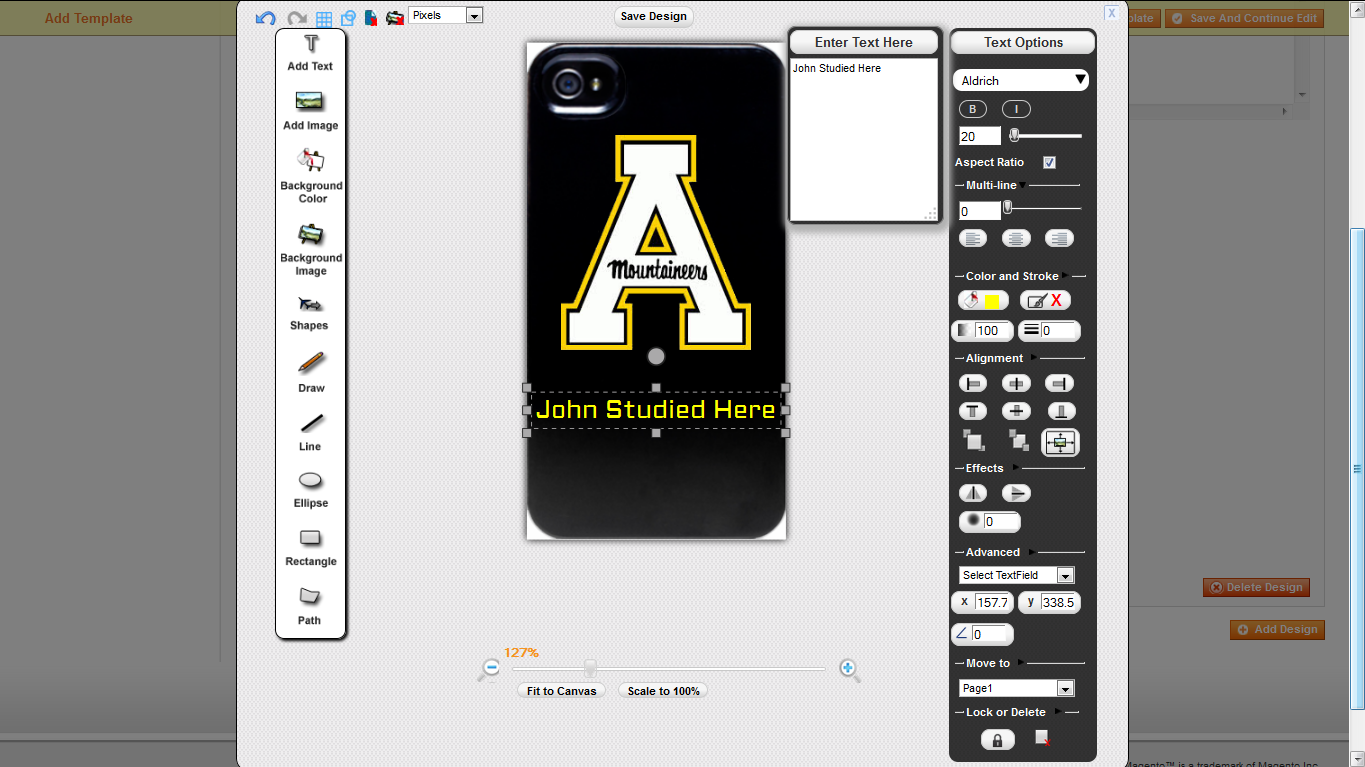Click Delete Design button behind dialog

click(1256, 588)
